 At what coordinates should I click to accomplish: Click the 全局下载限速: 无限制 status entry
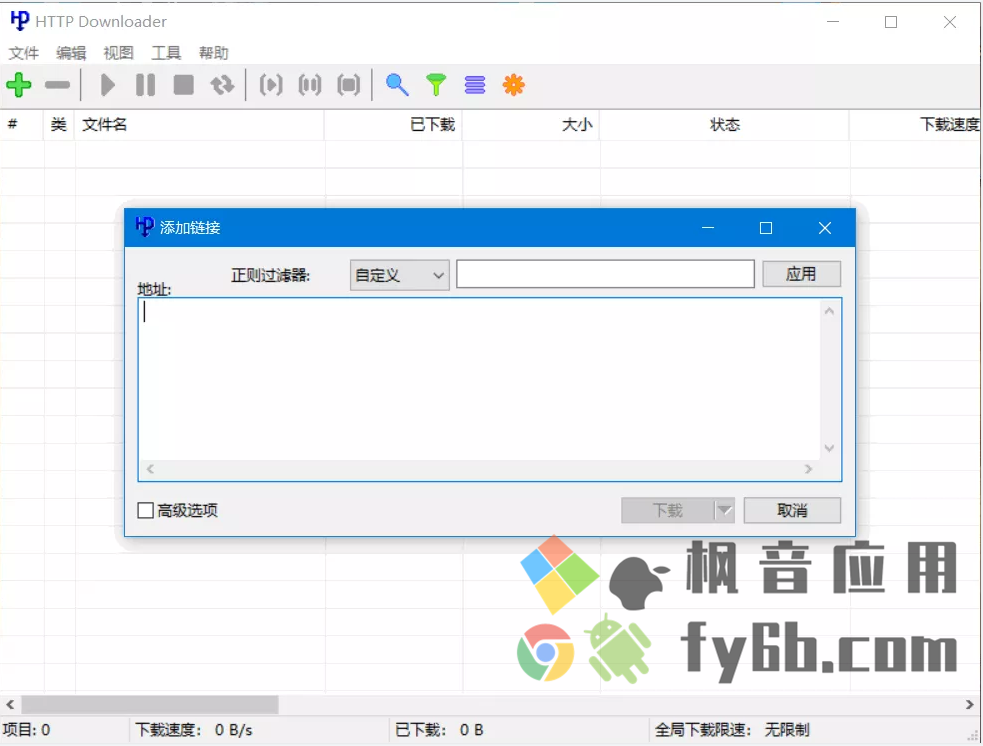pyautogui.click(x=732, y=730)
